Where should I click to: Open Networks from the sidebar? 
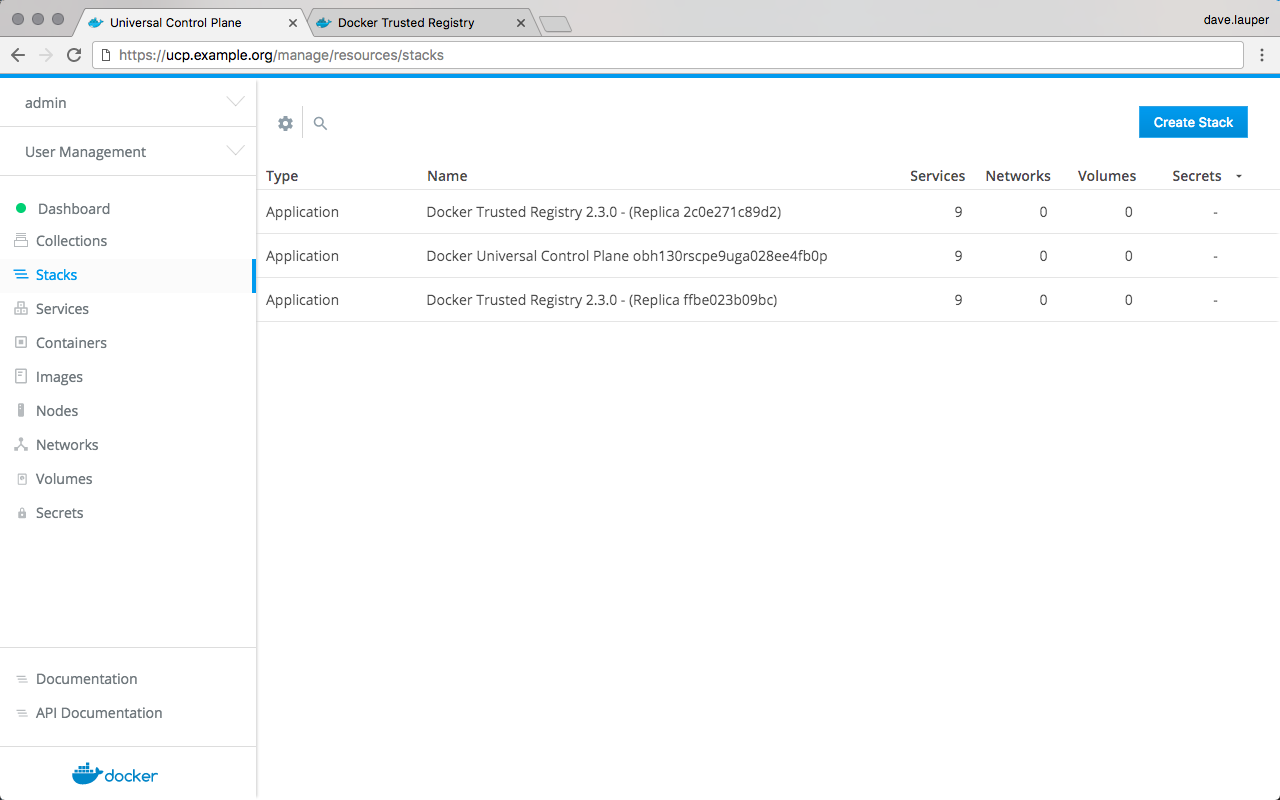click(66, 445)
